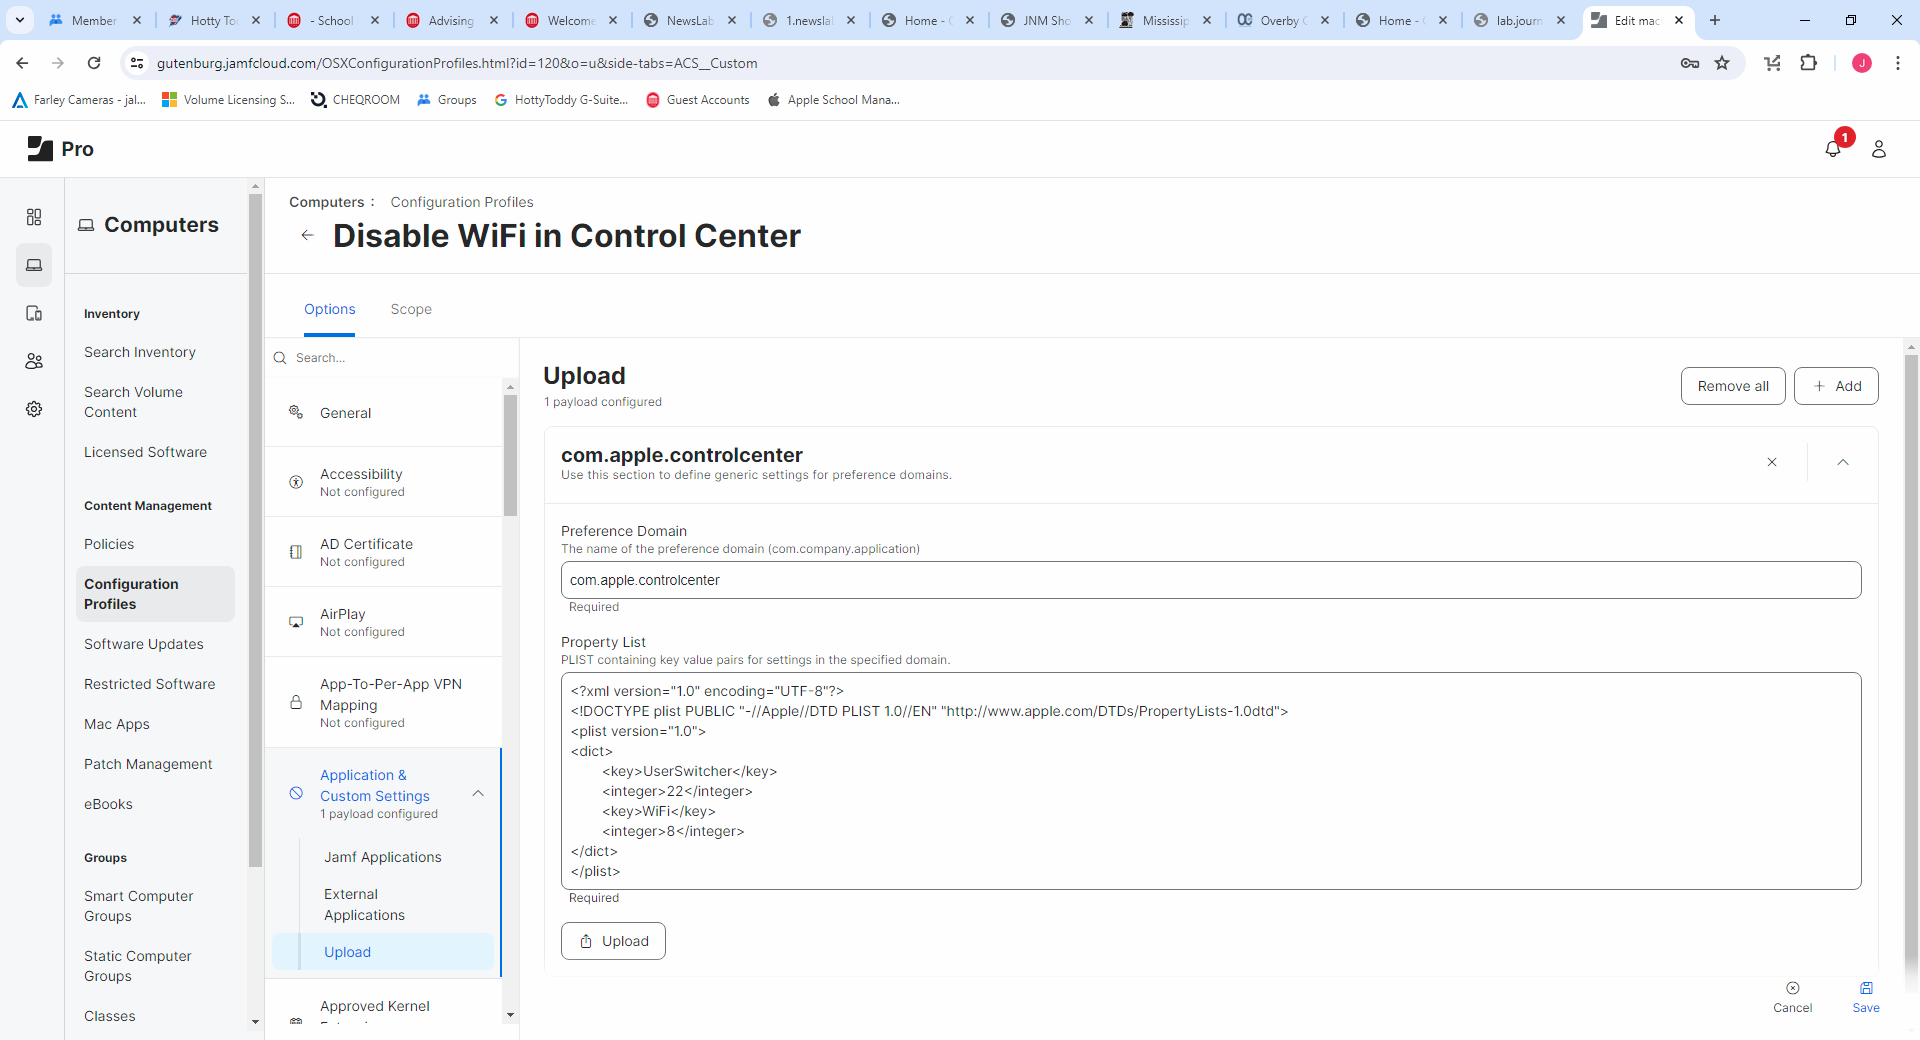1920x1040 pixels.
Task: Open the notifications bell icon
Action: click(1833, 149)
